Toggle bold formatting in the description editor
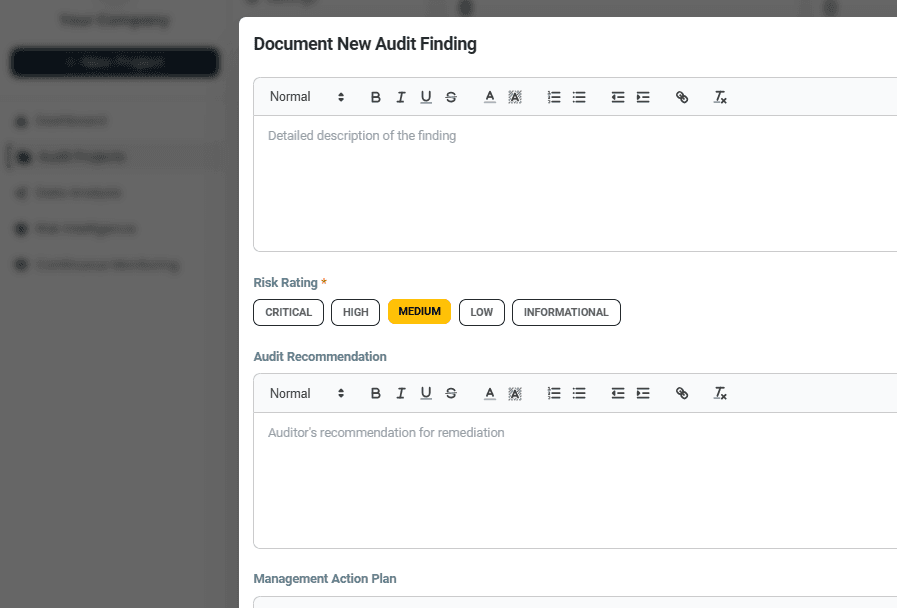The height and width of the screenshot is (608, 897). coord(375,96)
